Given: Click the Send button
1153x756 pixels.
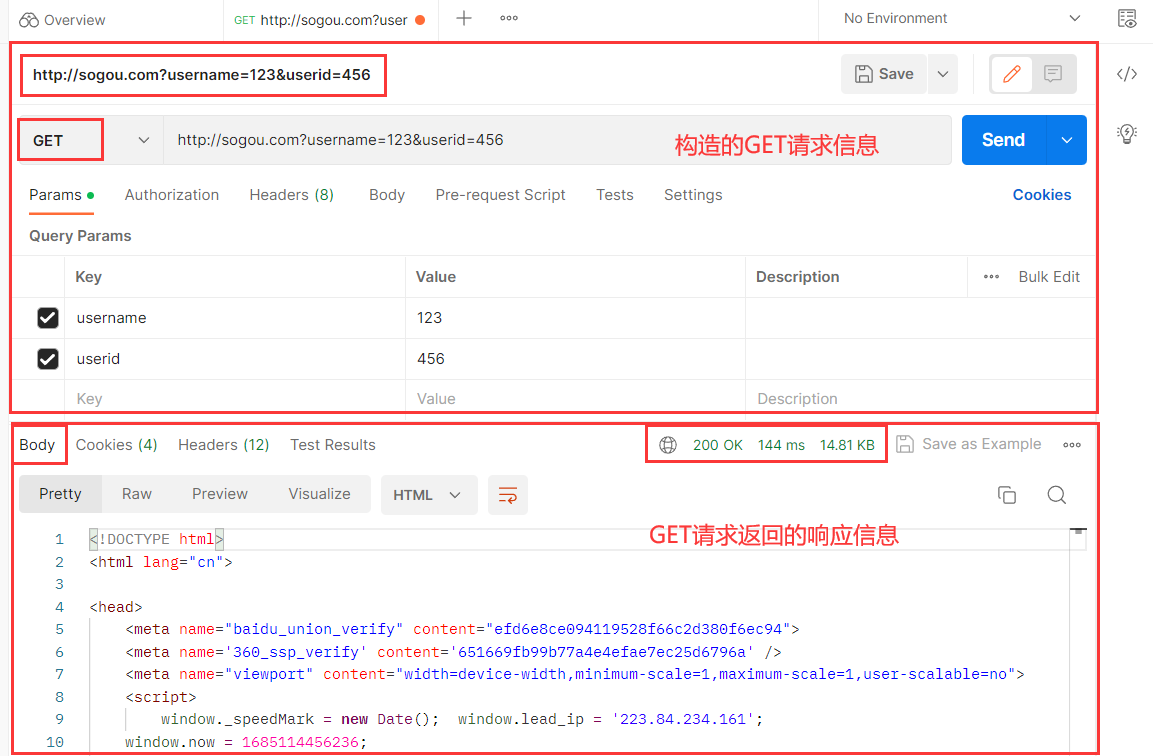Looking at the screenshot, I should [1003, 140].
